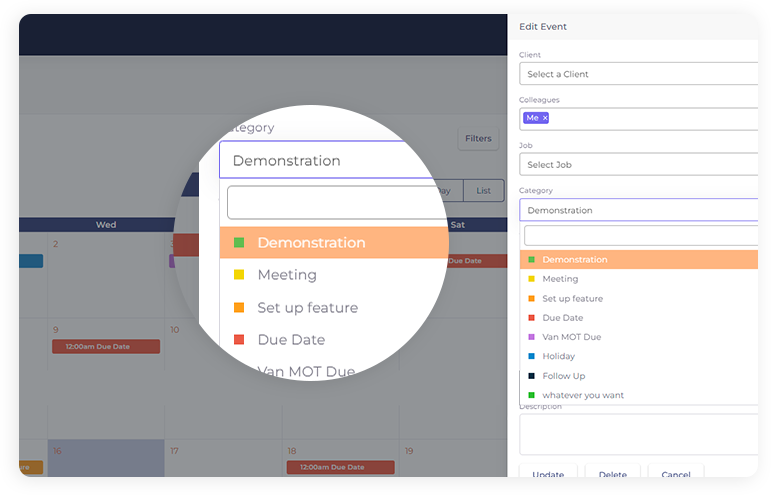This screenshot has height=495, width=771.
Task: Open the Select a Client dropdown
Action: point(638,74)
